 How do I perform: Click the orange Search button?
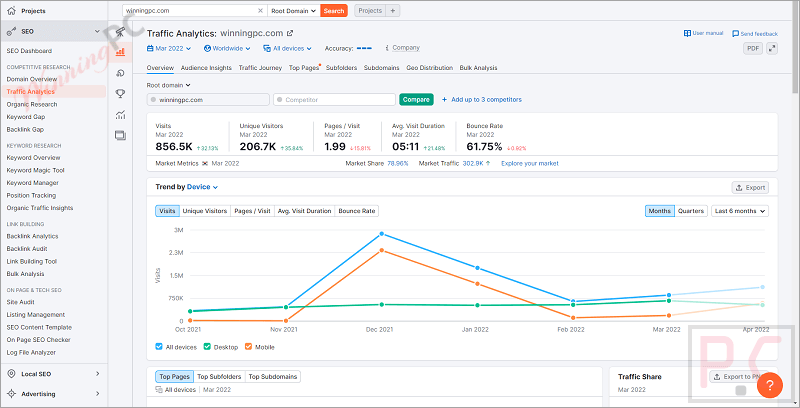click(x=334, y=10)
